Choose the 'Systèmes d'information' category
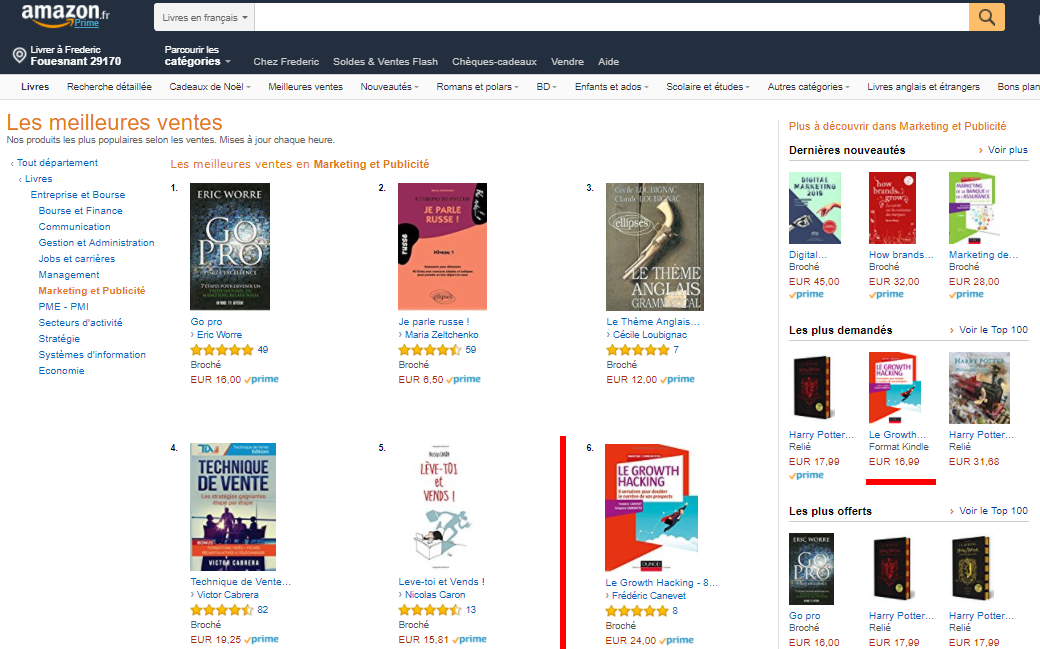1040x649 pixels. point(92,354)
